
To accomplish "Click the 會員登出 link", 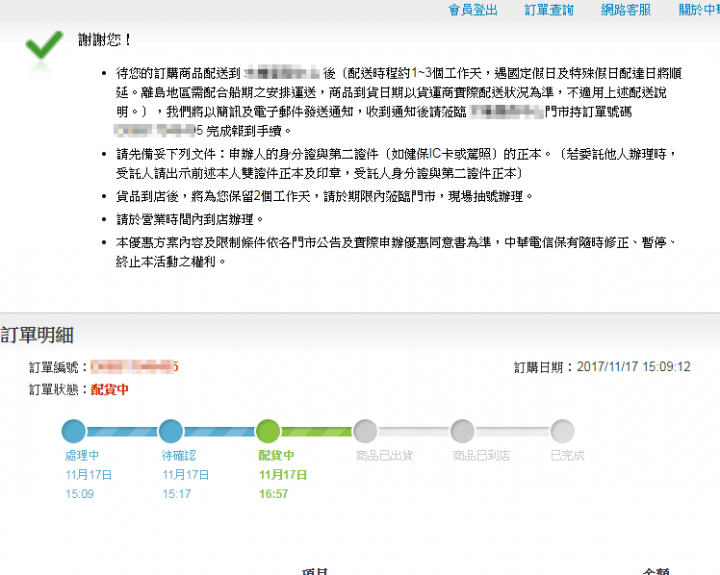I will point(472,10).
